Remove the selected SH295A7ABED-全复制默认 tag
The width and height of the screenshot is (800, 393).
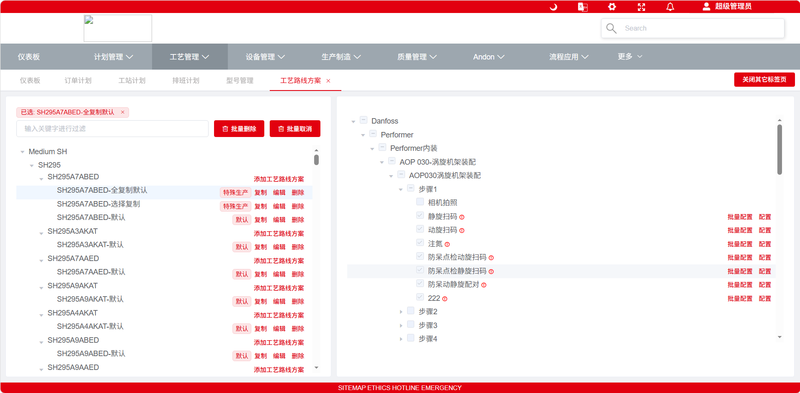coord(122,112)
